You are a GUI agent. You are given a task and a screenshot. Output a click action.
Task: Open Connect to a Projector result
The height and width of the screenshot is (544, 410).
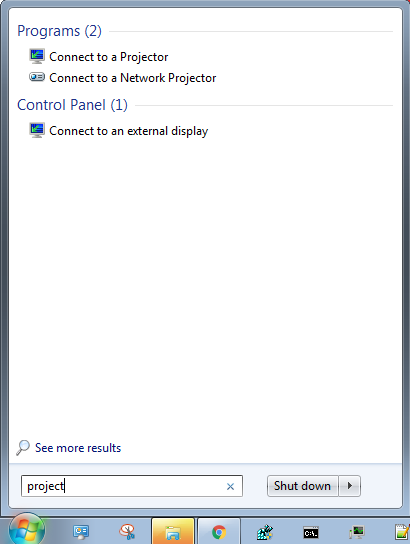(x=109, y=57)
